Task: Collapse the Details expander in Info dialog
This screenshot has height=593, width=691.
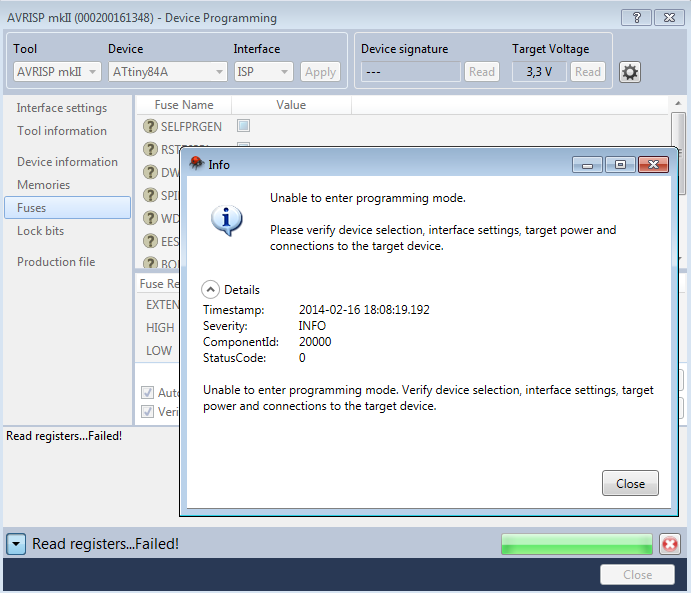Action: click(x=211, y=289)
